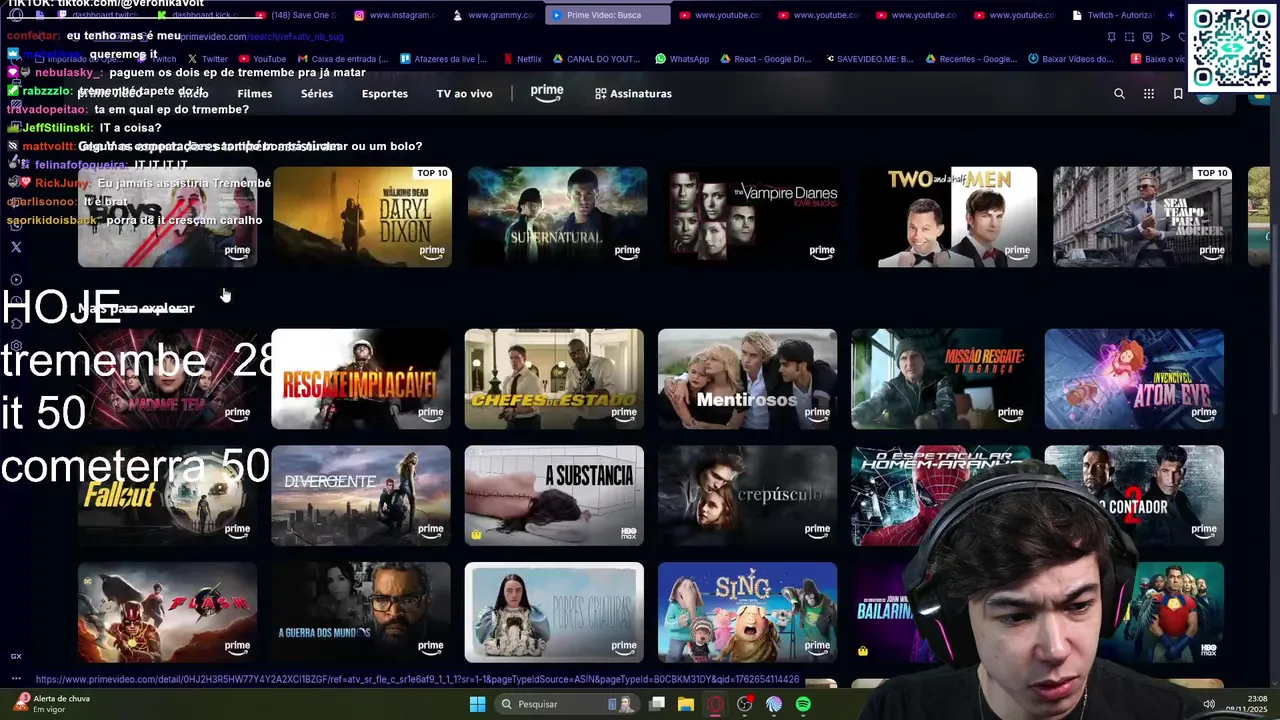This screenshot has width=1280, height=720.
Task: Open the X (Twitter) icon in browser sidebar
Action: point(15,247)
